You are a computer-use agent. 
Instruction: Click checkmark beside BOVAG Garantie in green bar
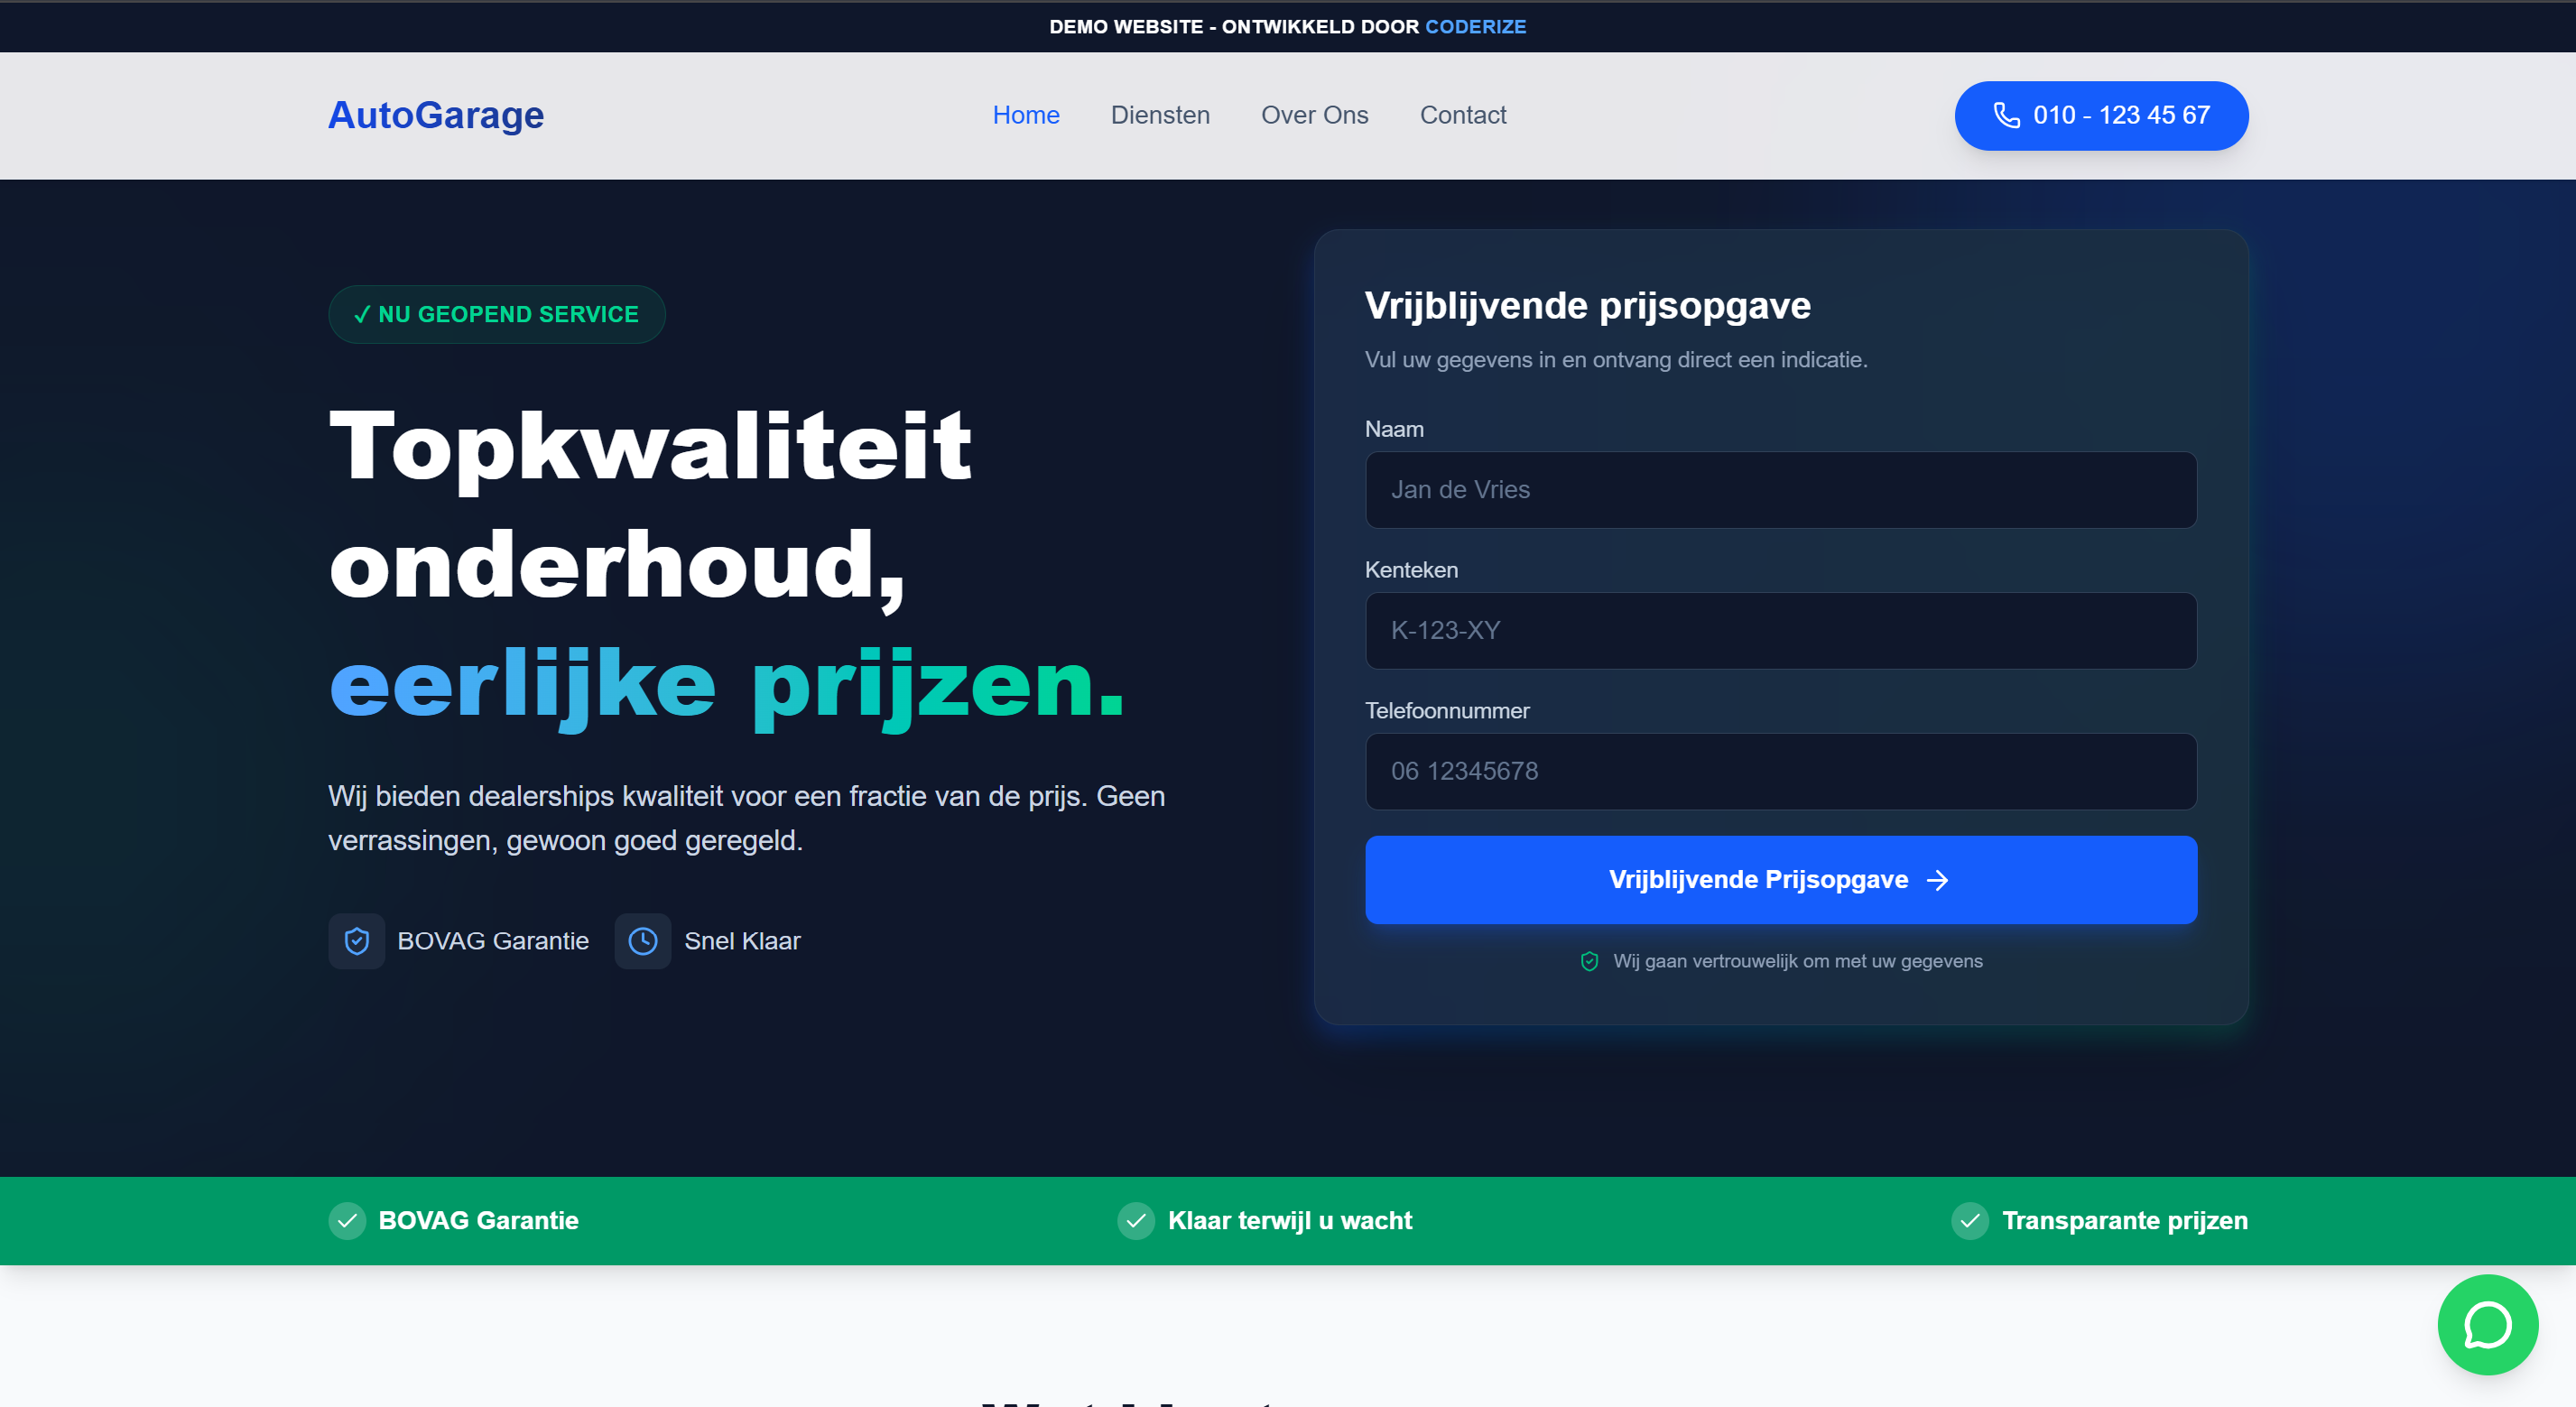tap(347, 1220)
